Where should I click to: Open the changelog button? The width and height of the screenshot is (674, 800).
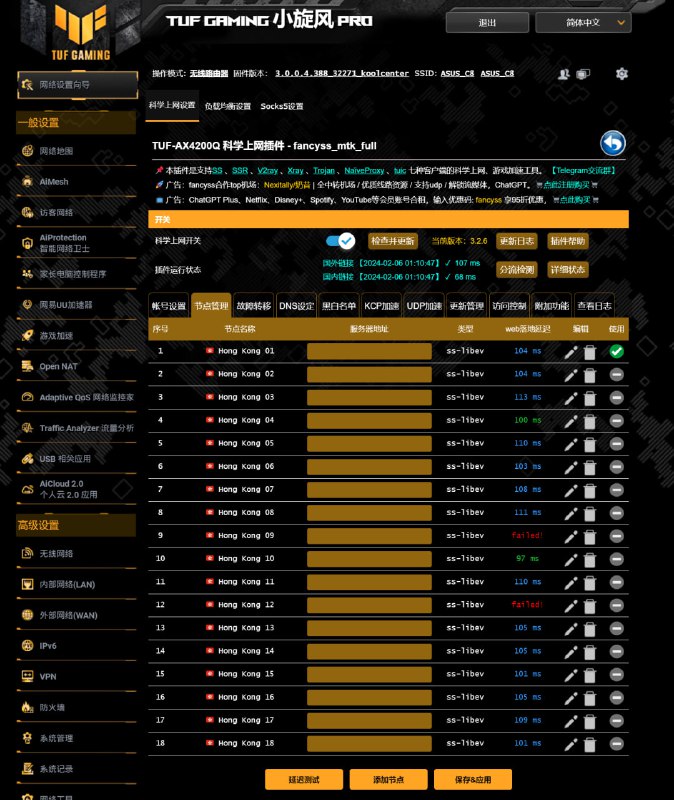pyautogui.click(x=517, y=241)
